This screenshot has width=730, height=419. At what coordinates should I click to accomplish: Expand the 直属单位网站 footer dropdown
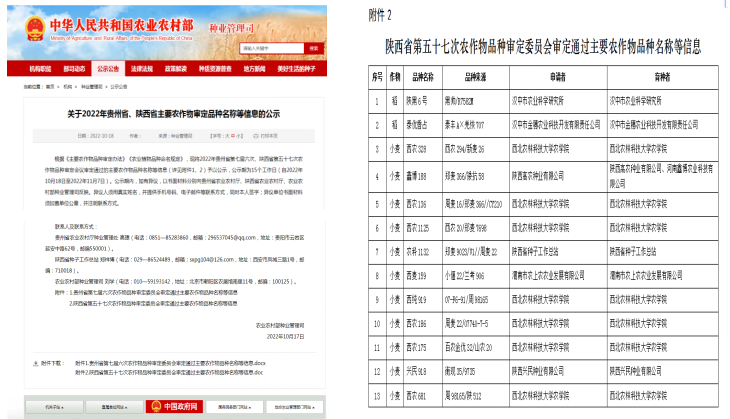click(114, 407)
